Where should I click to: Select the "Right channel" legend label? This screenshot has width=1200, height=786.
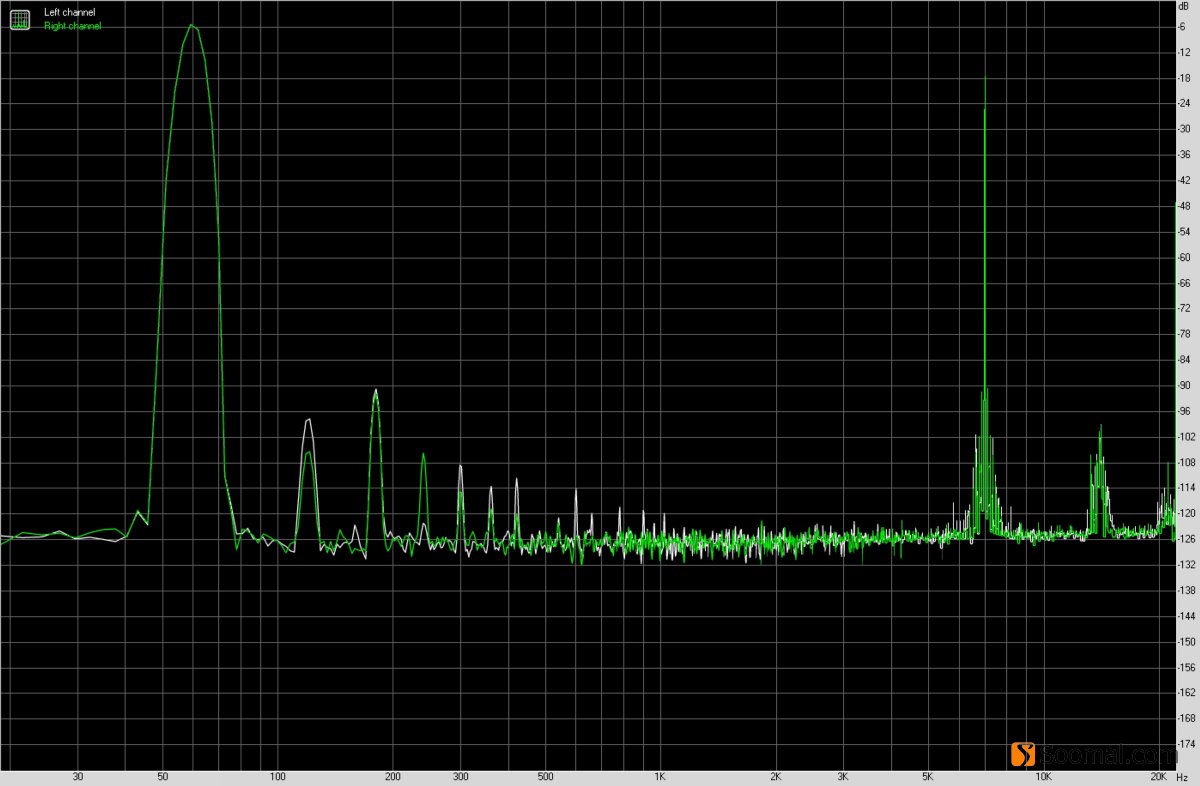coord(73,26)
